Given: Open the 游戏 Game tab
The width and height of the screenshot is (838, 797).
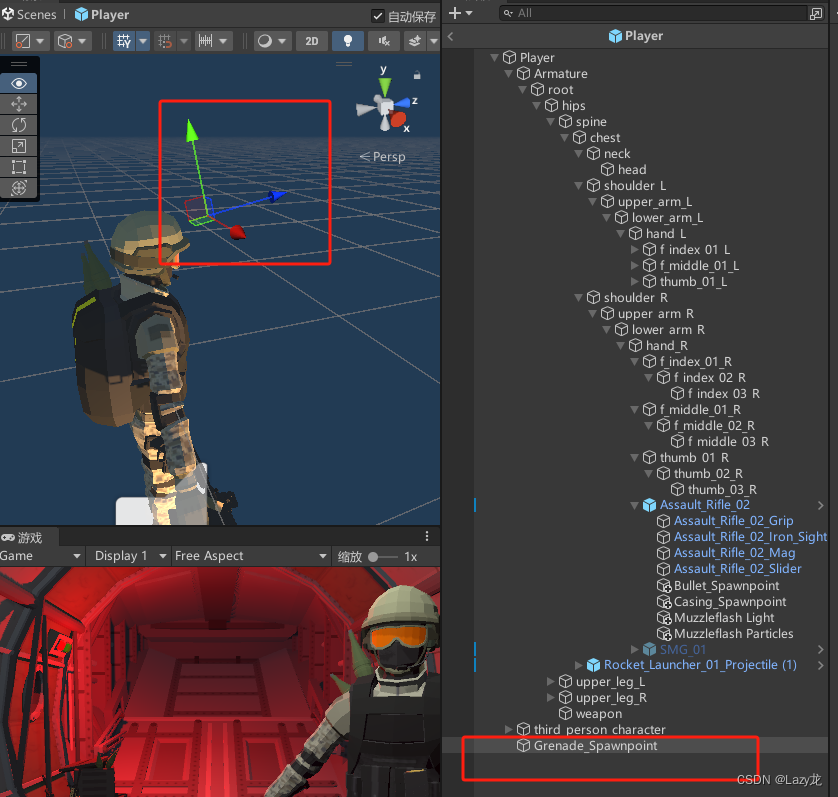Looking at the screenshot, I should [x=22, y=537].
